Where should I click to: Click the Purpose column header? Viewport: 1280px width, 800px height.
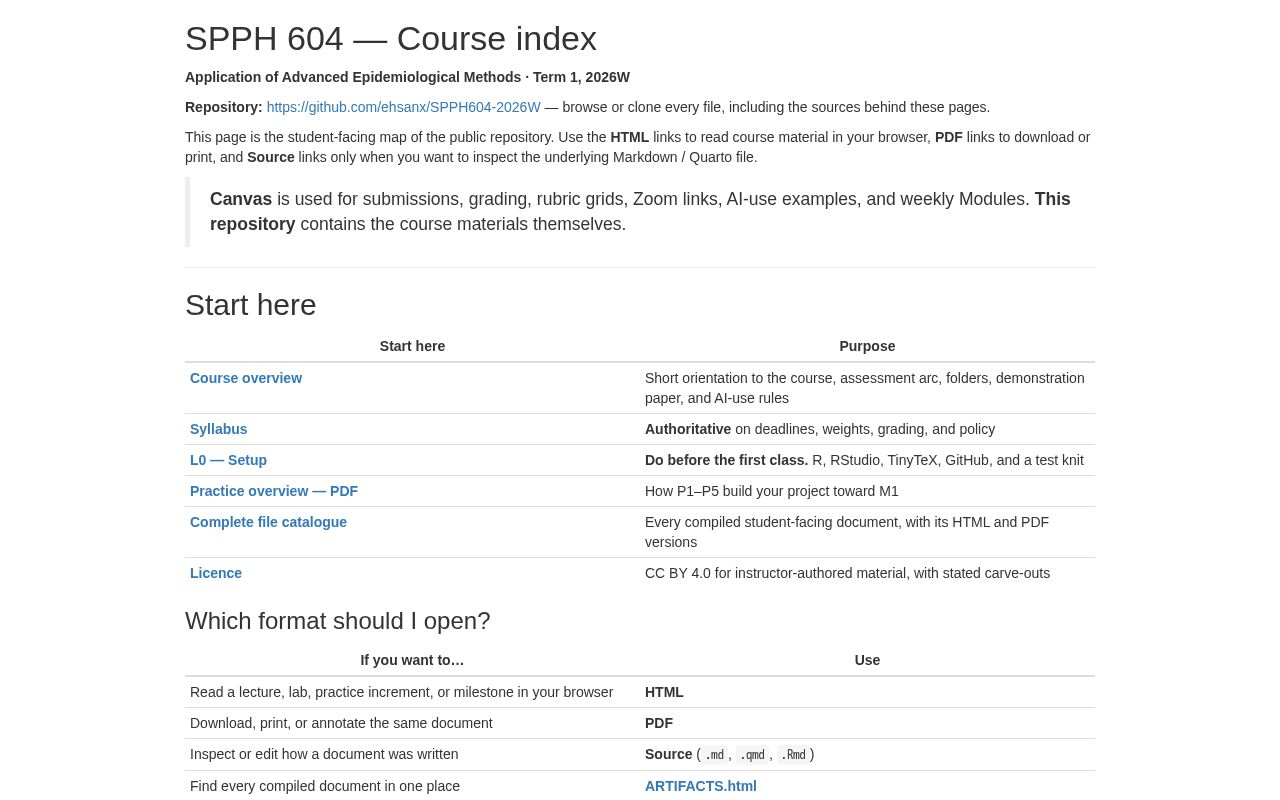(x=867, y=346)
